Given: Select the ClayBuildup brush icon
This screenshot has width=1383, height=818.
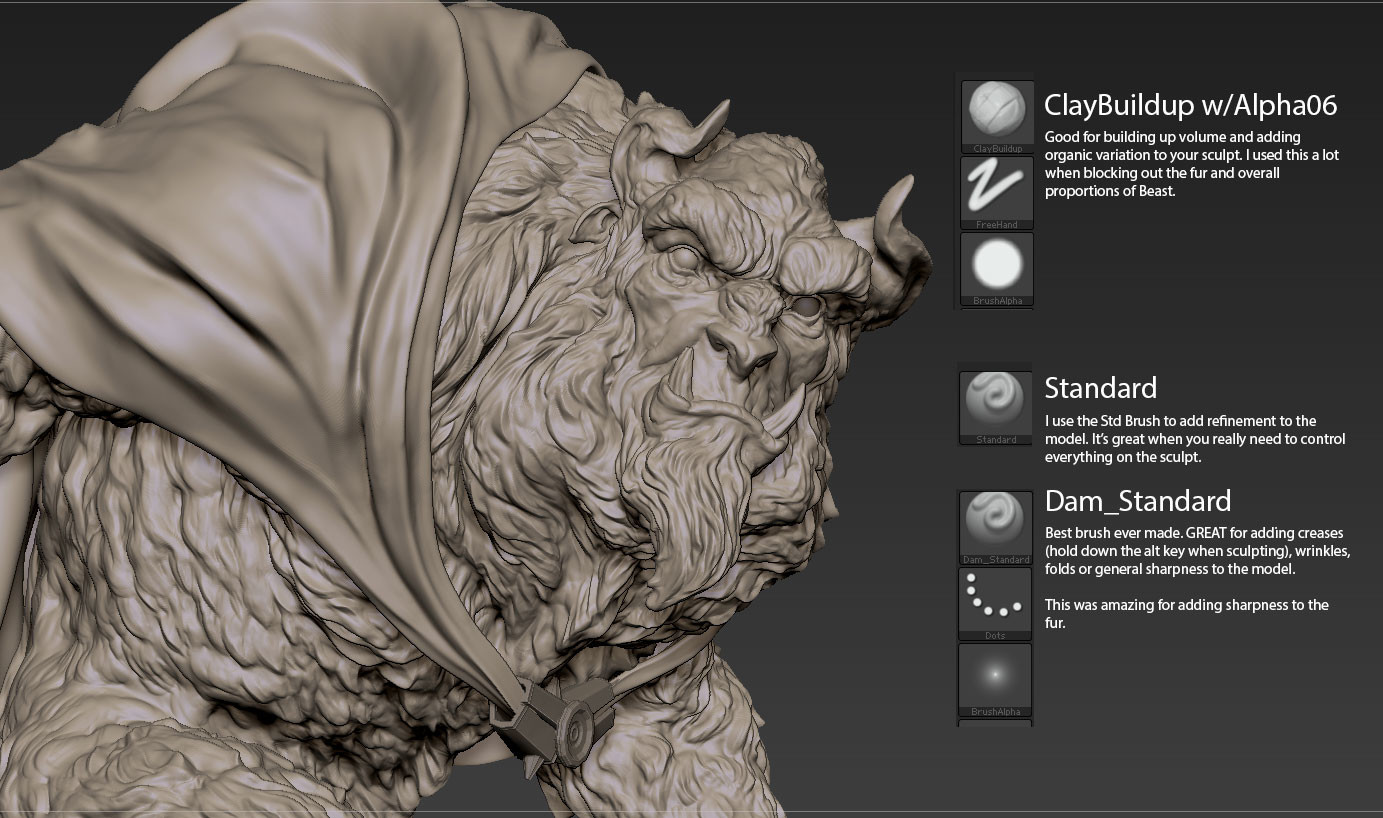Looking at the screenshot, I should [997, 117].
